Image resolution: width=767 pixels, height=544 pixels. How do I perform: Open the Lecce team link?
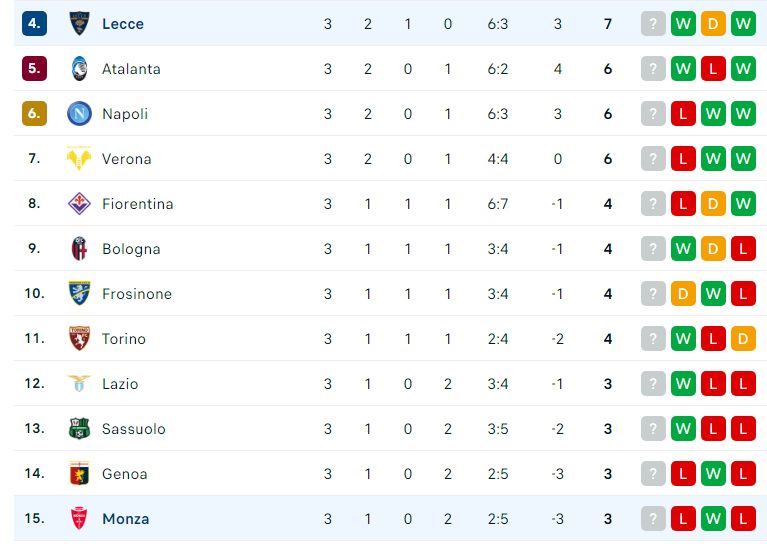[123, 23]
